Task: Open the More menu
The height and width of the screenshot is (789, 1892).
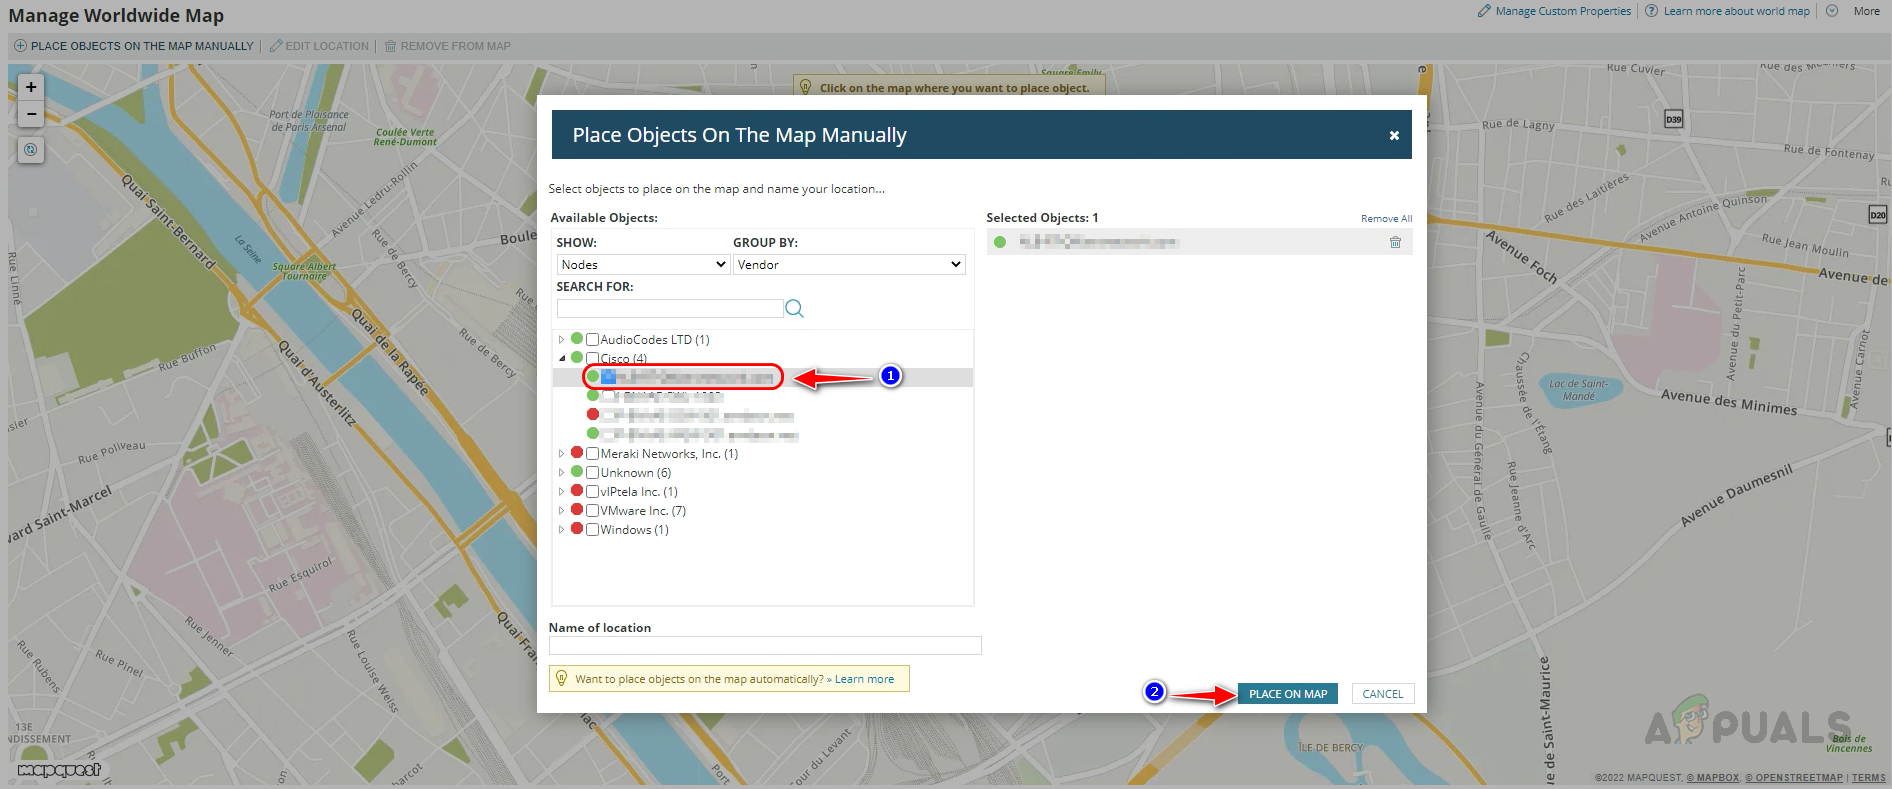Action: pyautogui.click(x=1866, y=11)
